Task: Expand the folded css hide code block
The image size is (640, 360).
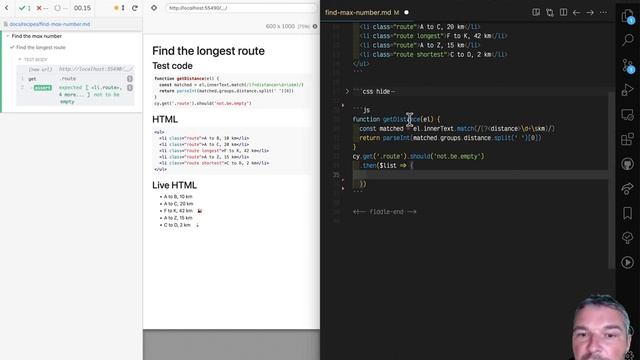Action: (x=347, y=91)
